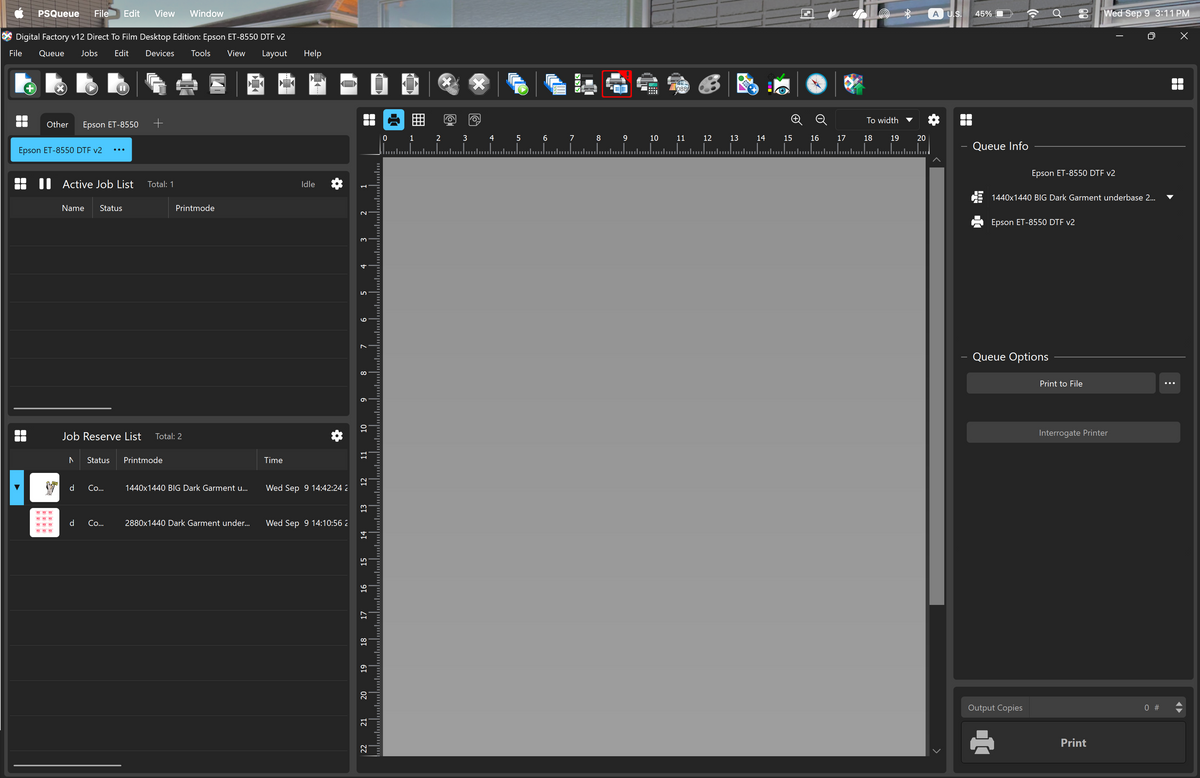The height and width of the screenshot is (778, 1200).
Task: Open the panel menu icon beside Job Reserve List
Action: 20,436
